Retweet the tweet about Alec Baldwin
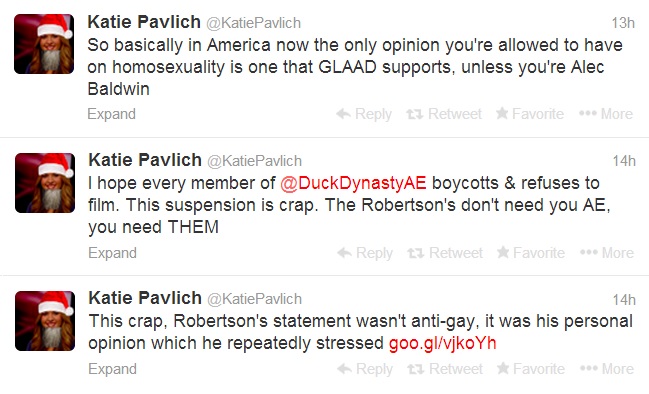This screenshot has height=394, width=649. pos(444,114)
